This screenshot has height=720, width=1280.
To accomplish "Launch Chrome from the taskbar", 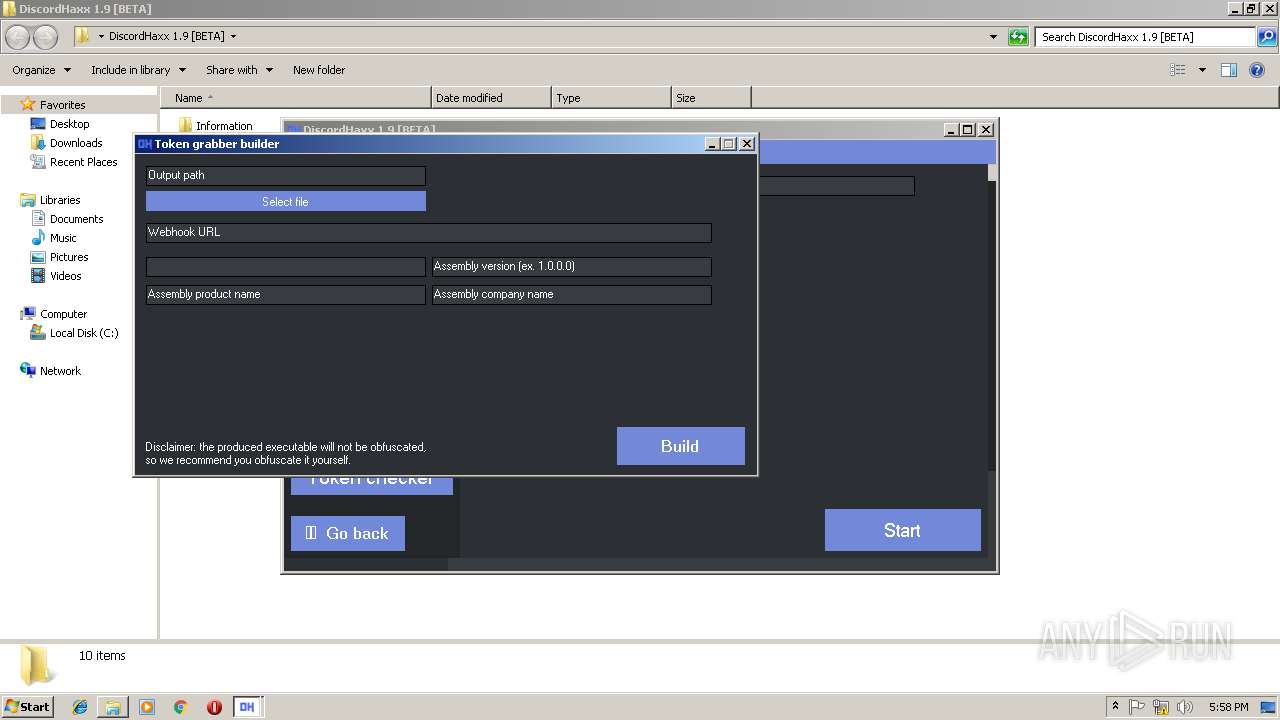I will pyautogui.click(x=181, y=707).
